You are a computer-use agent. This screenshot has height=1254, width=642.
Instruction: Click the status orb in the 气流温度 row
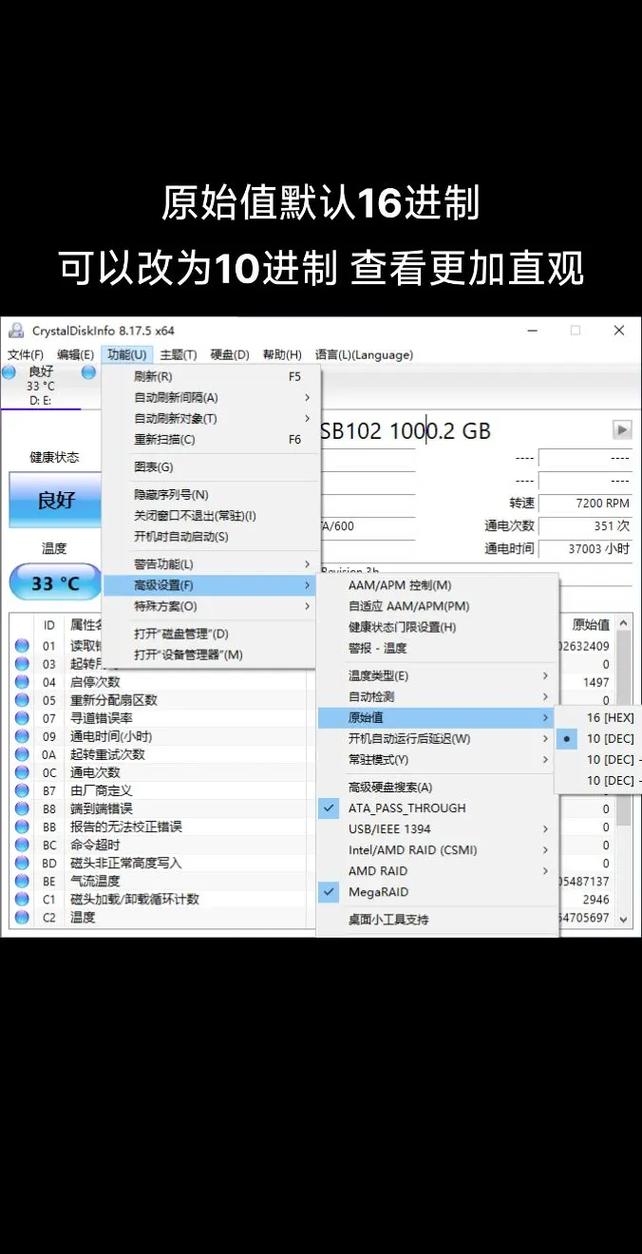[21, 881]
